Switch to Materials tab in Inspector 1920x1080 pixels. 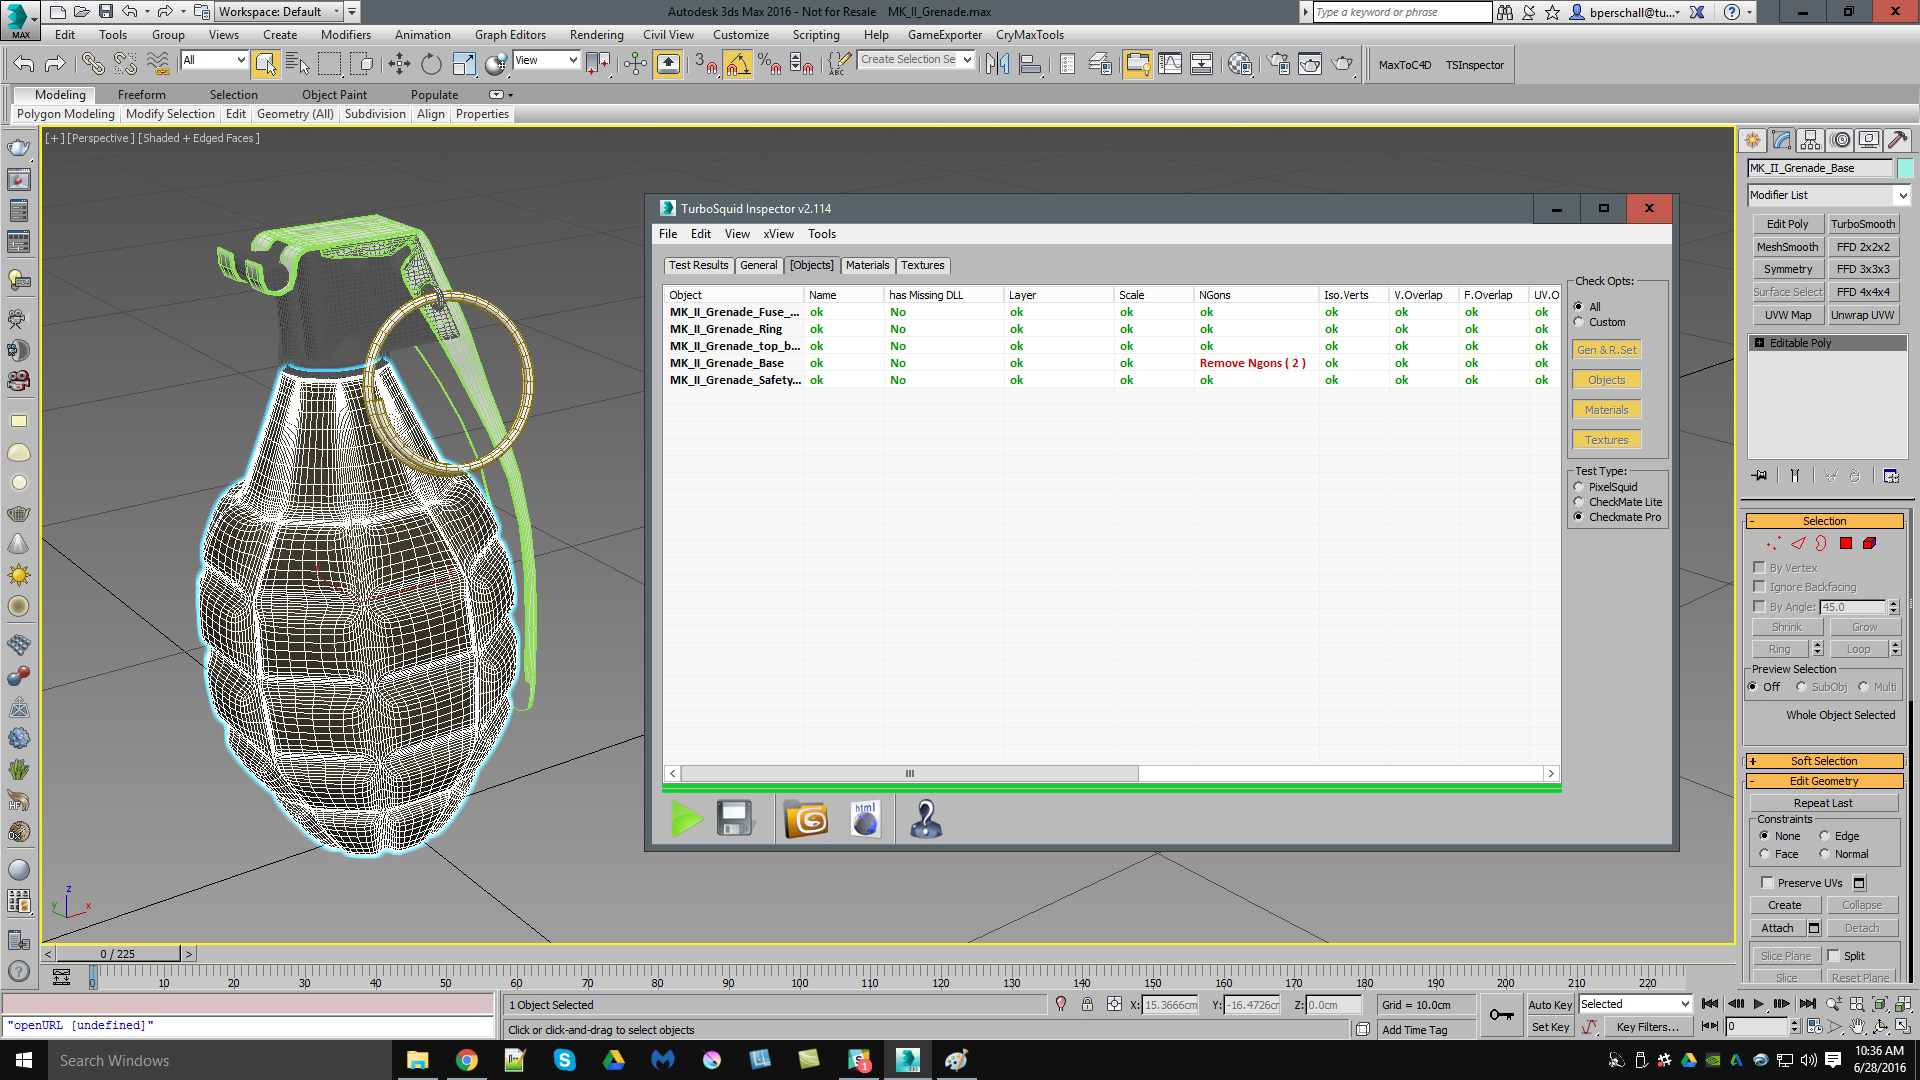click(x=867, y=265)
